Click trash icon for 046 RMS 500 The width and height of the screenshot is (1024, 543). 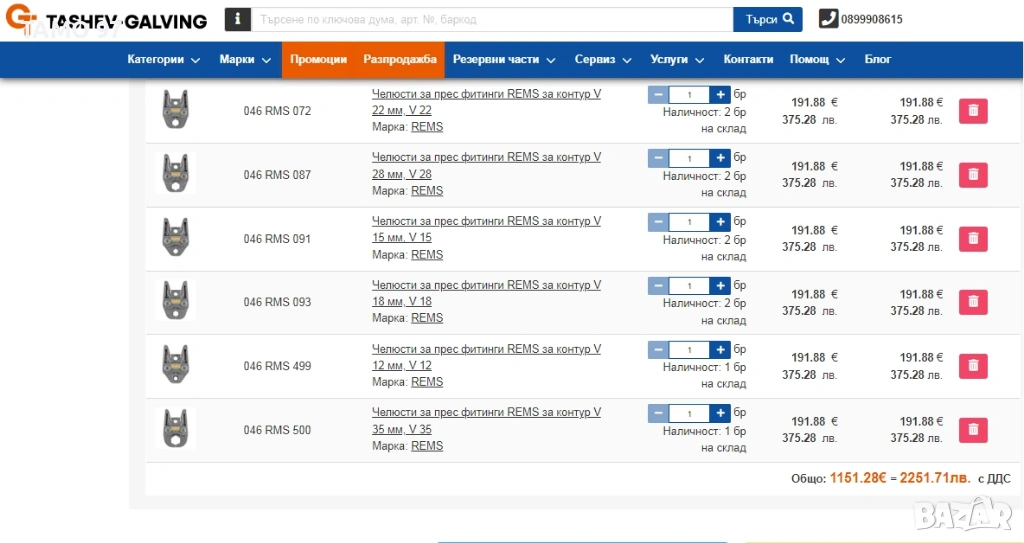coord(973,430)
